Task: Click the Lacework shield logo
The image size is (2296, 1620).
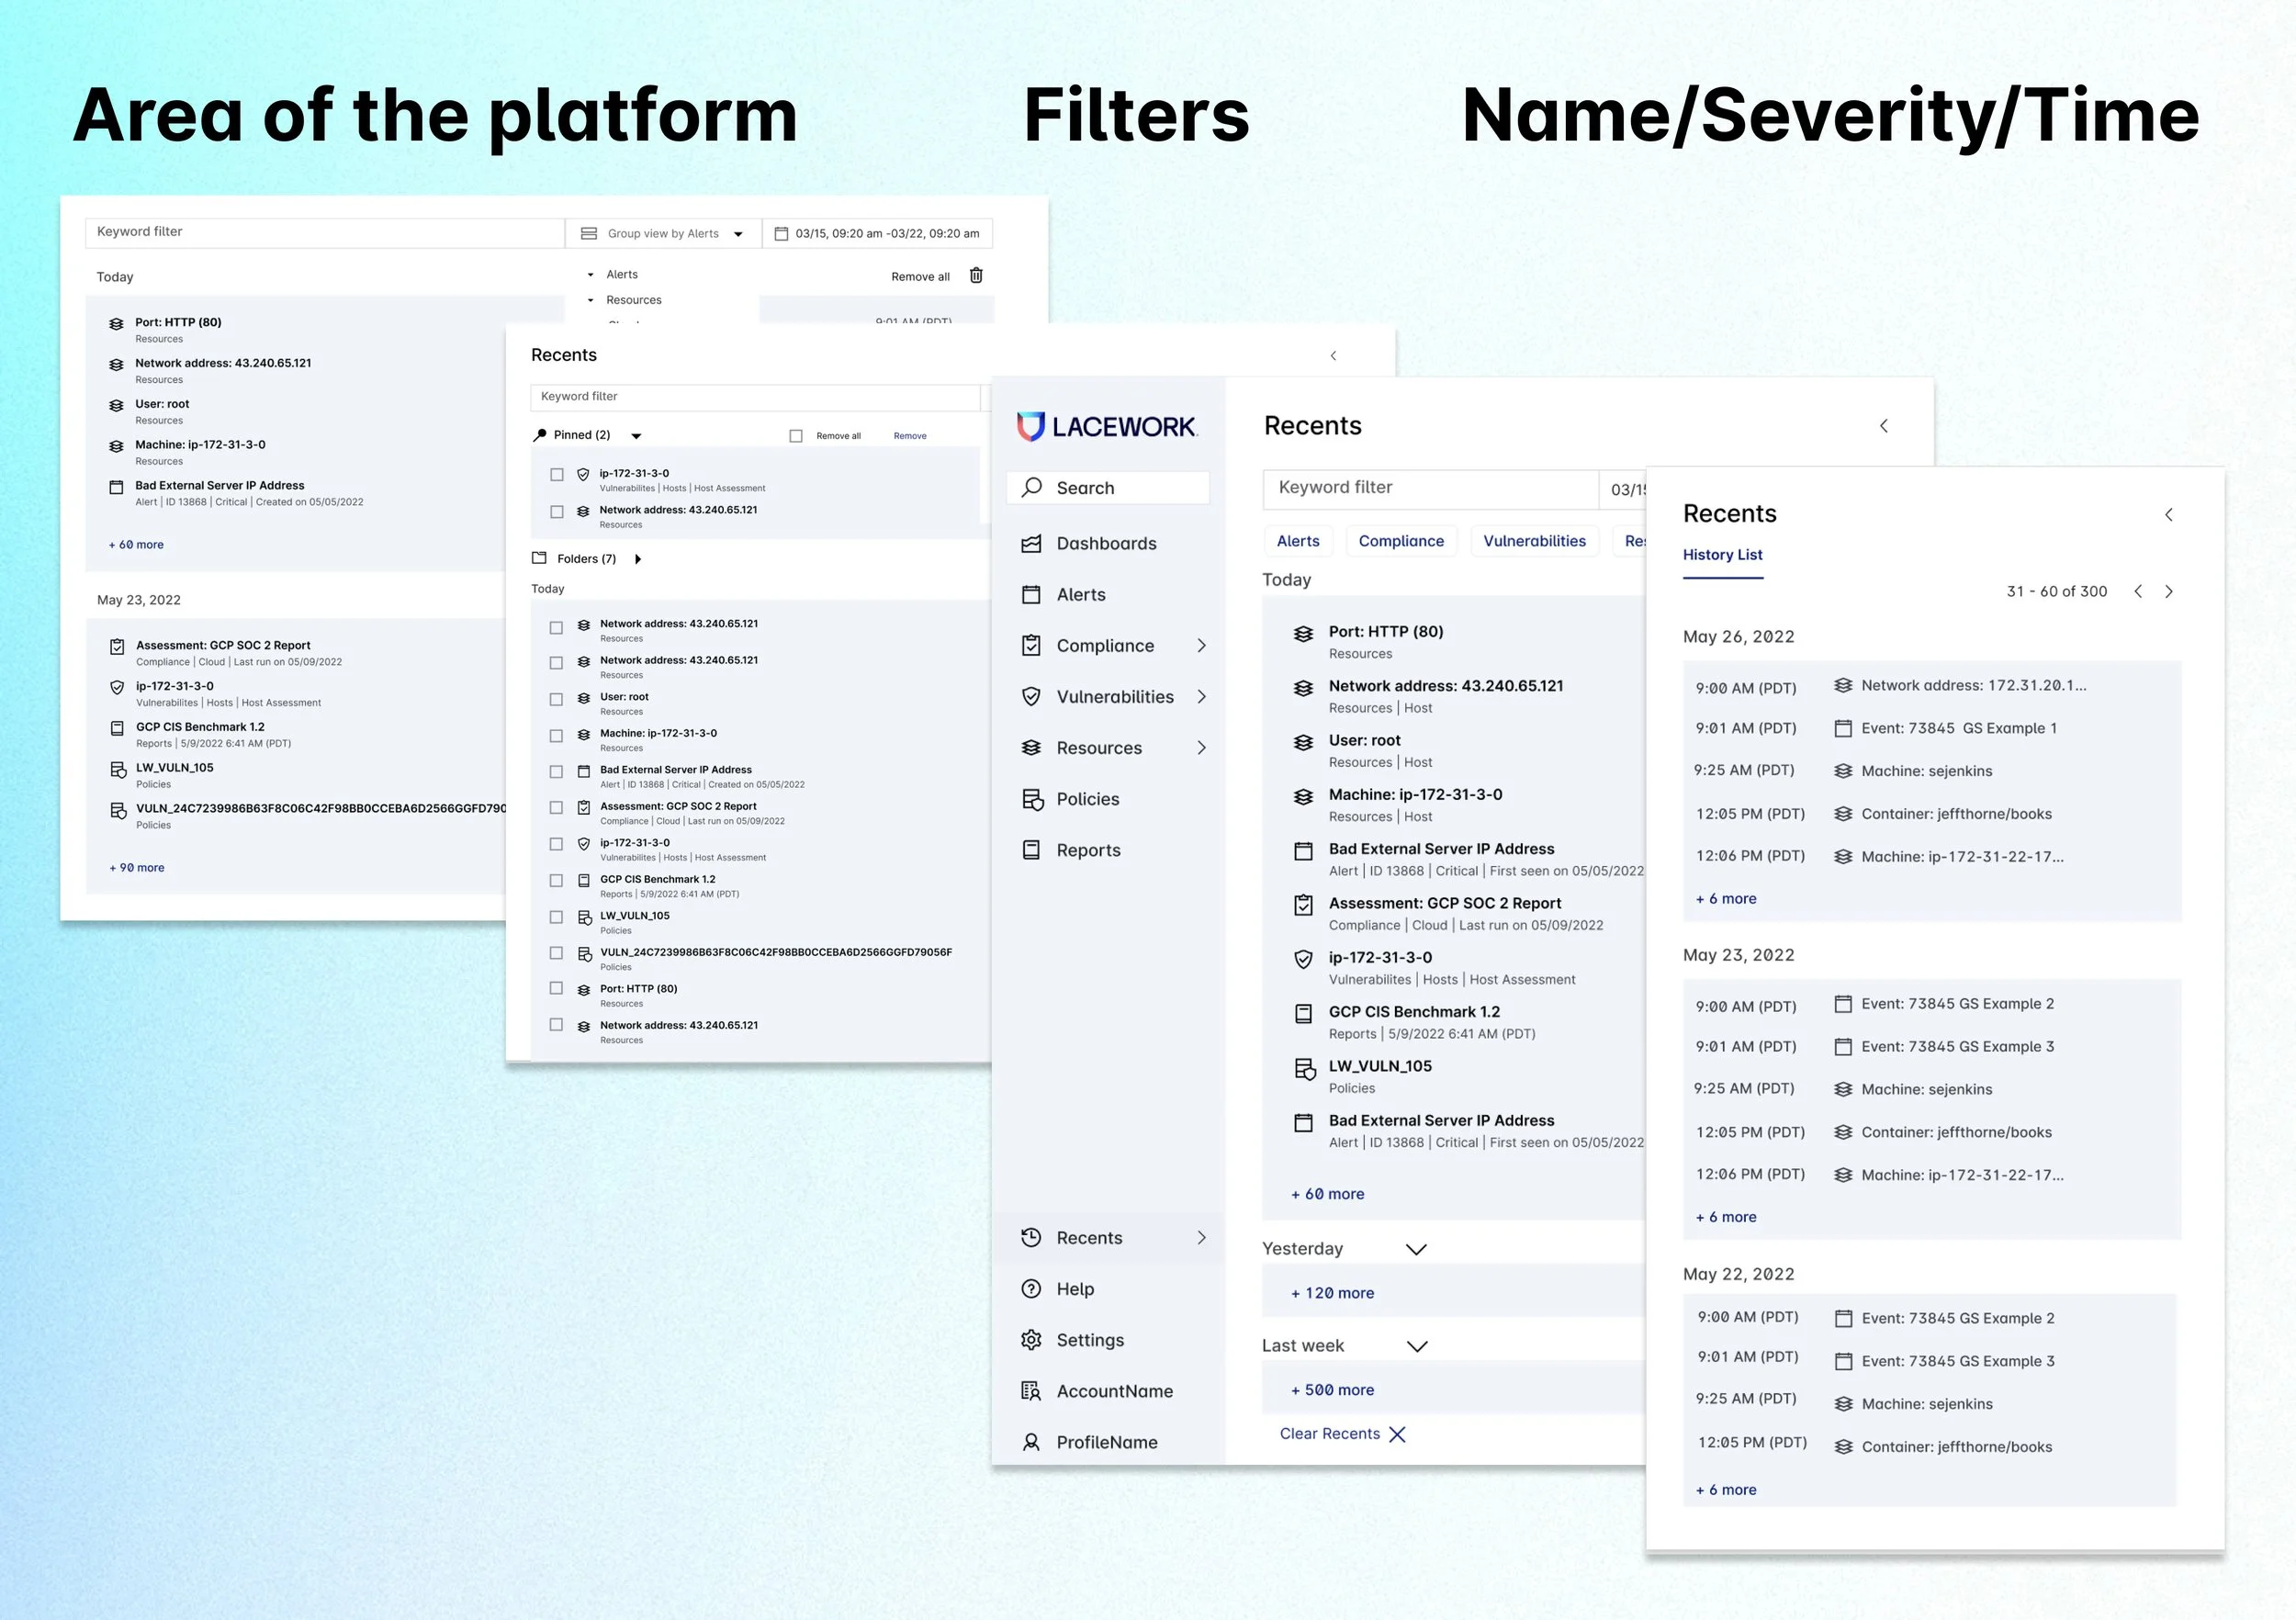Action: [x=1030, y=426]
